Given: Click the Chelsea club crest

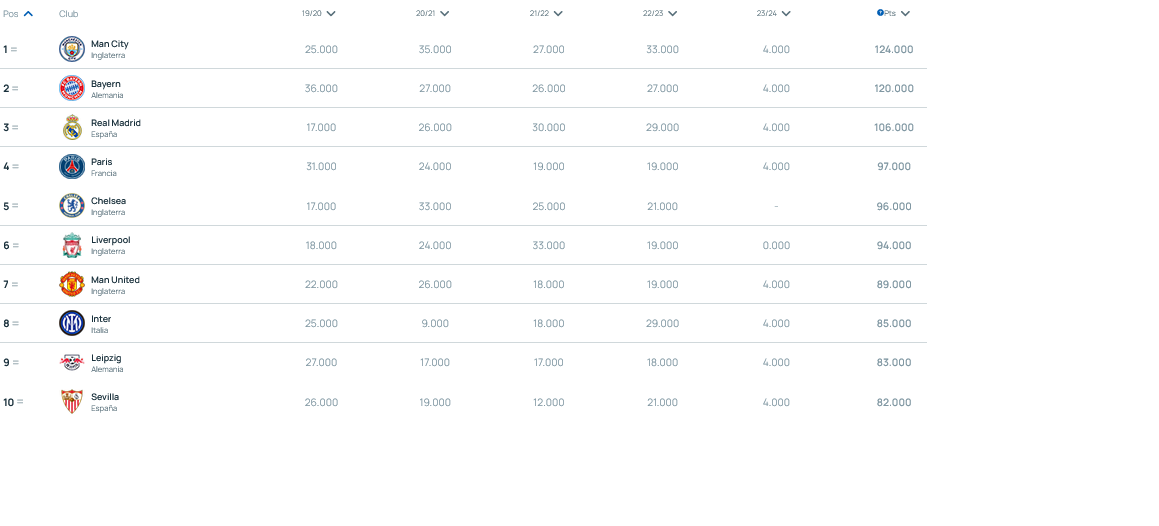Looking at the screenshot, I should point(71,206).
